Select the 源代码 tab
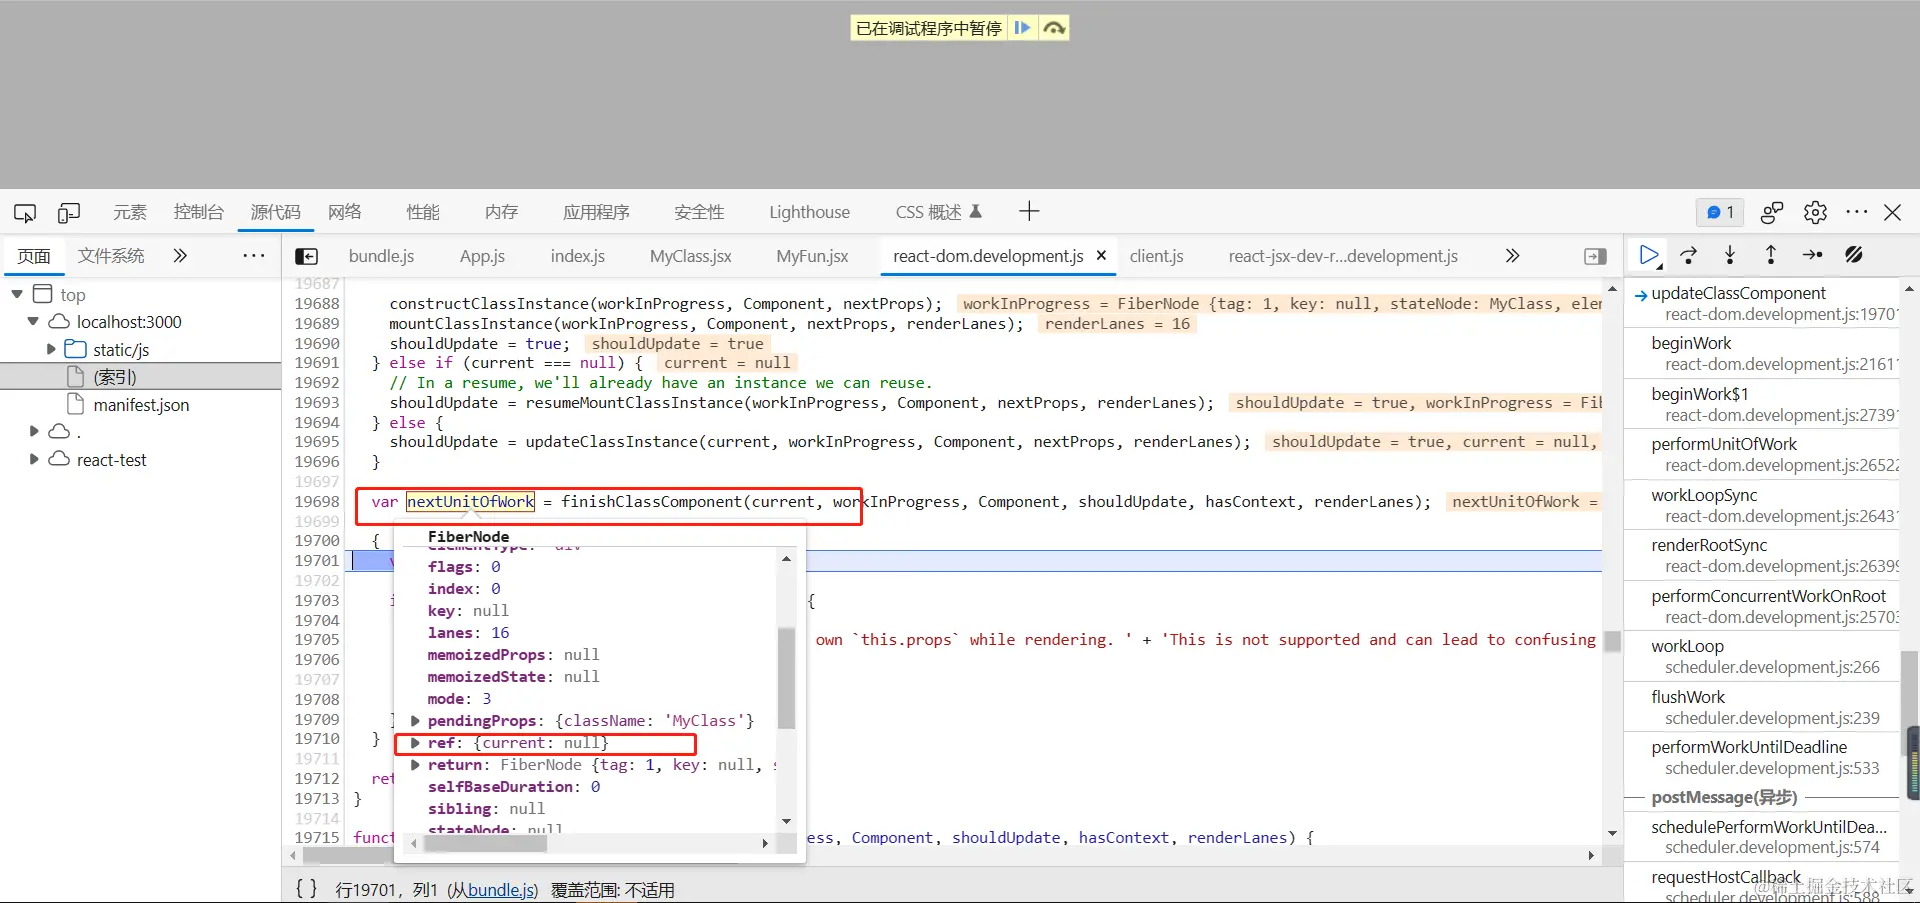Image resolution: width=1920 pixels, height=903 pixels. point(275,212)
